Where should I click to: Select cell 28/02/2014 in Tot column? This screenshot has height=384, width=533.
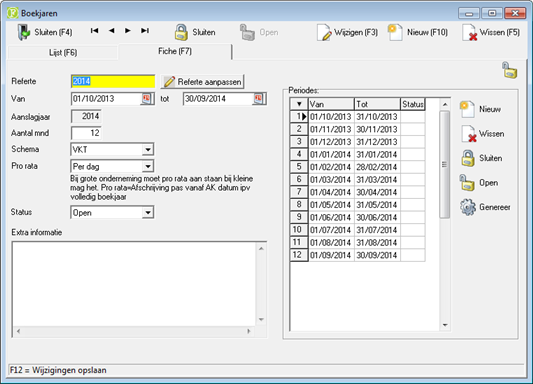click(x=377, y=167)
